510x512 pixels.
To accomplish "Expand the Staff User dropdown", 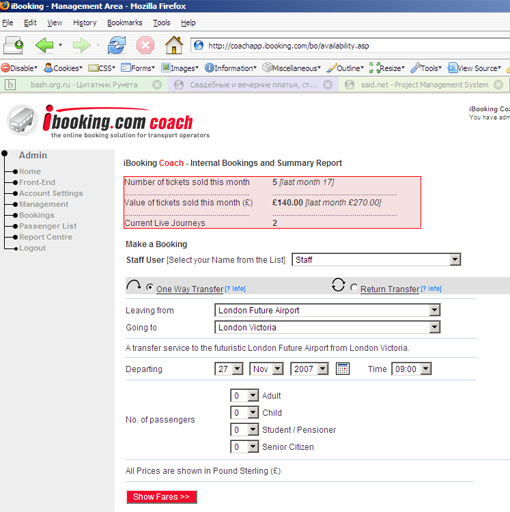I will tap(376, 260).
